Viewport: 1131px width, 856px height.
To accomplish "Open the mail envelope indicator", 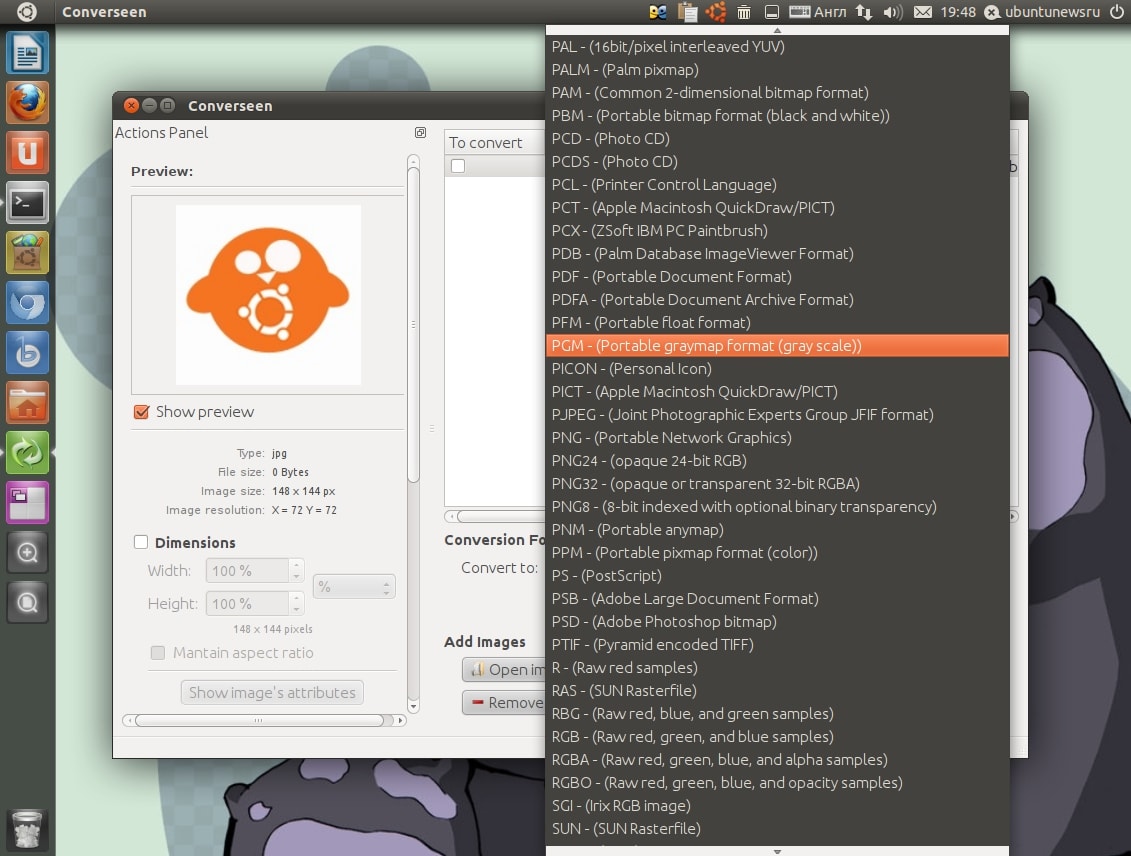I will pyautogui.click(x=923, y=12).
